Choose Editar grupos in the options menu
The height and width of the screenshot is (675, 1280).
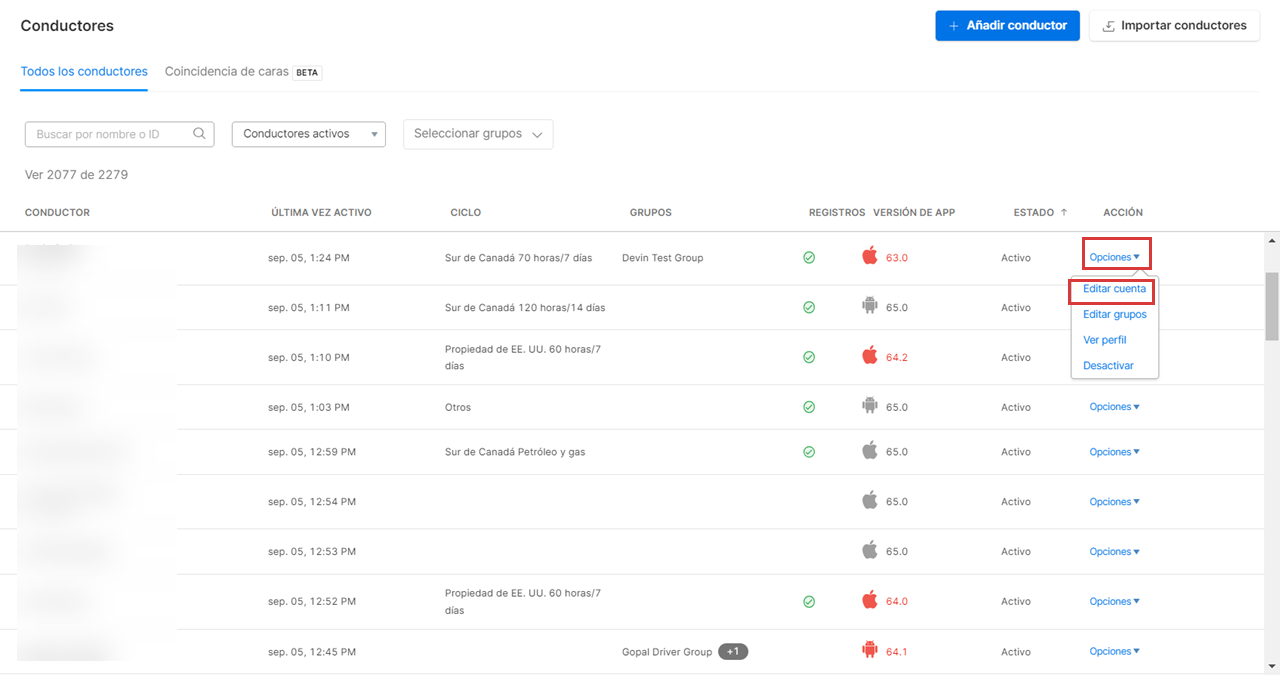(x=1114, y=314)
